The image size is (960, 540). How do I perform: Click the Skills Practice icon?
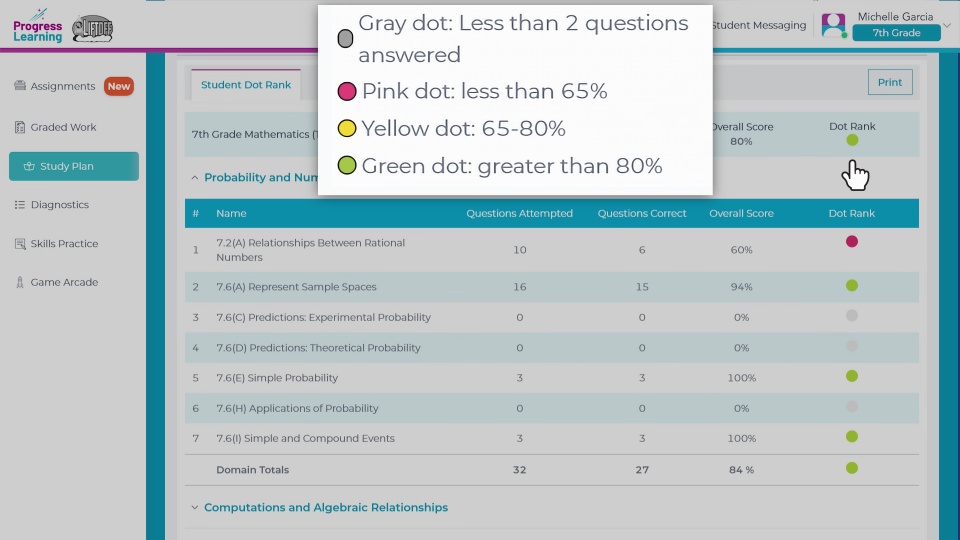coord(20,244)
